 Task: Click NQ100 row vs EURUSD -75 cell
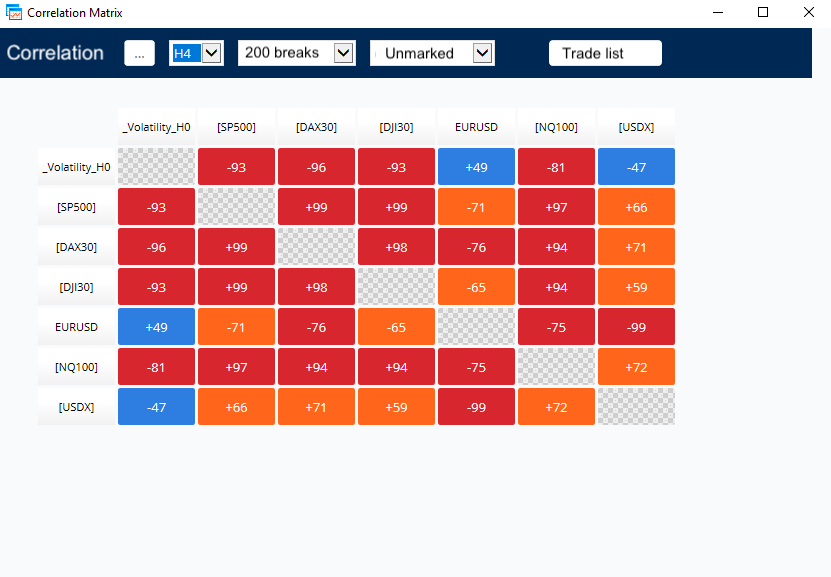pyautogui.click(x=476, y=367)
